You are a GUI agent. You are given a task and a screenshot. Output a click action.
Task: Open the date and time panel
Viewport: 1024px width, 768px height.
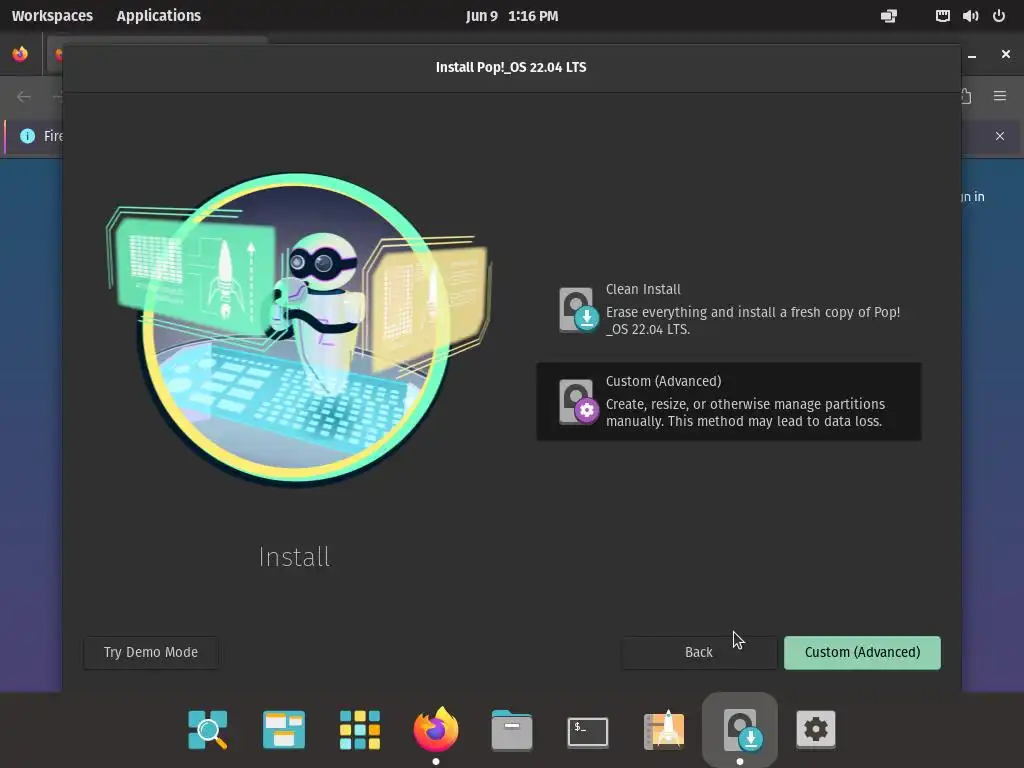(512, 16)
